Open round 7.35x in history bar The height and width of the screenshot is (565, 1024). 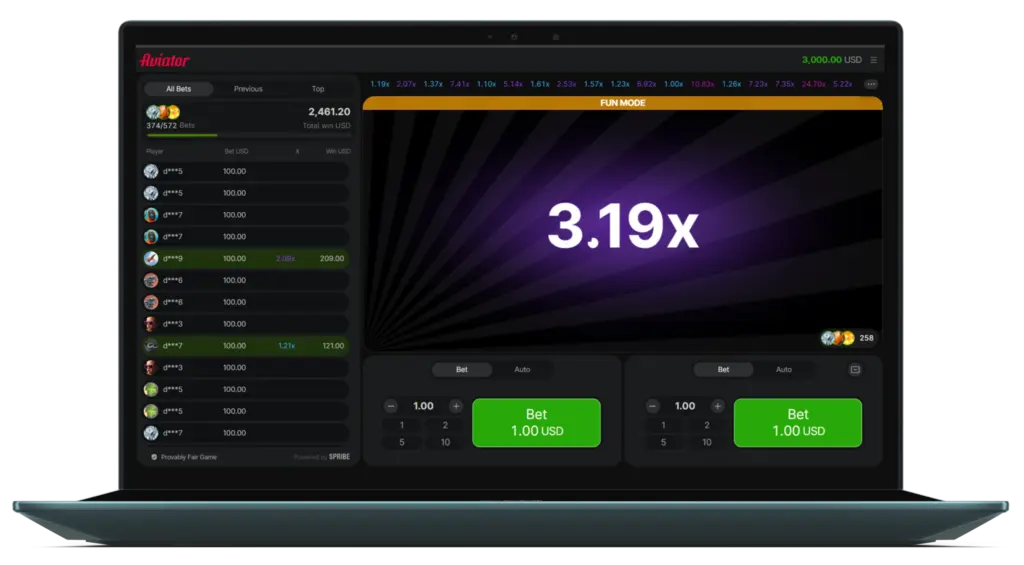tap(784, 84)
